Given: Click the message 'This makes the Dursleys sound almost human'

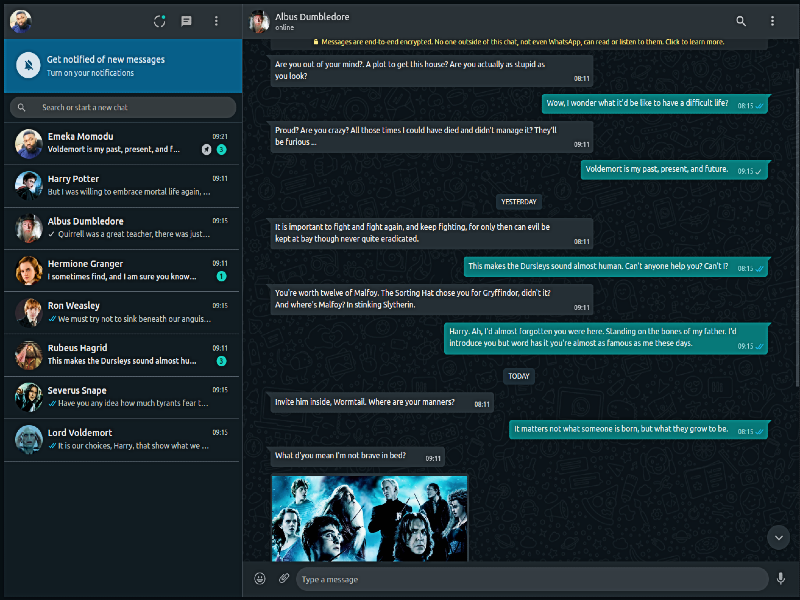Looking at the screenshot, I should click(x=616, y=267).
